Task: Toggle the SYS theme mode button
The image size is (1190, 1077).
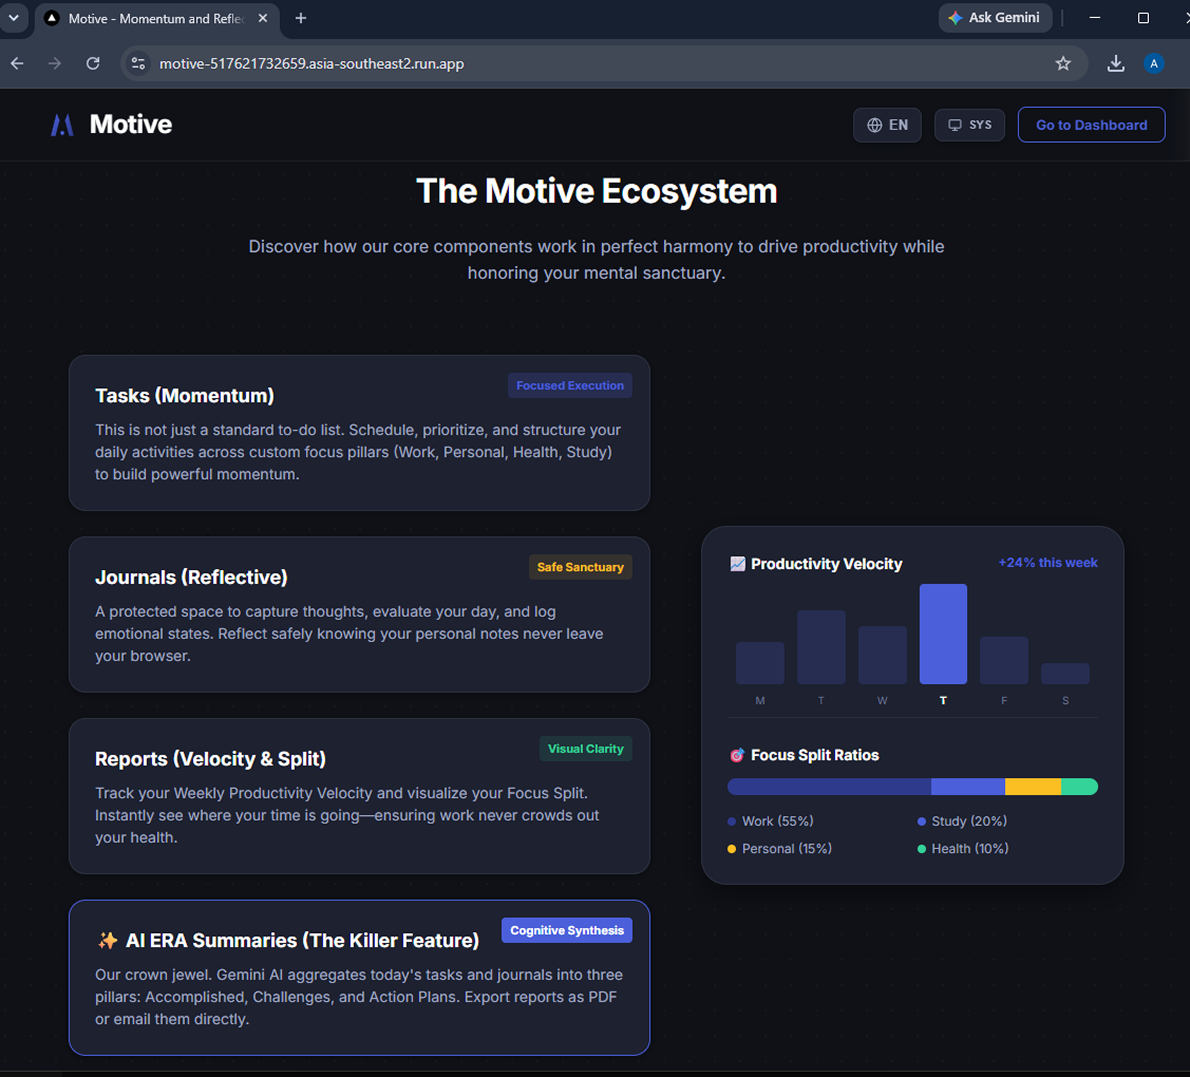Action: click(x=969, y=124)
